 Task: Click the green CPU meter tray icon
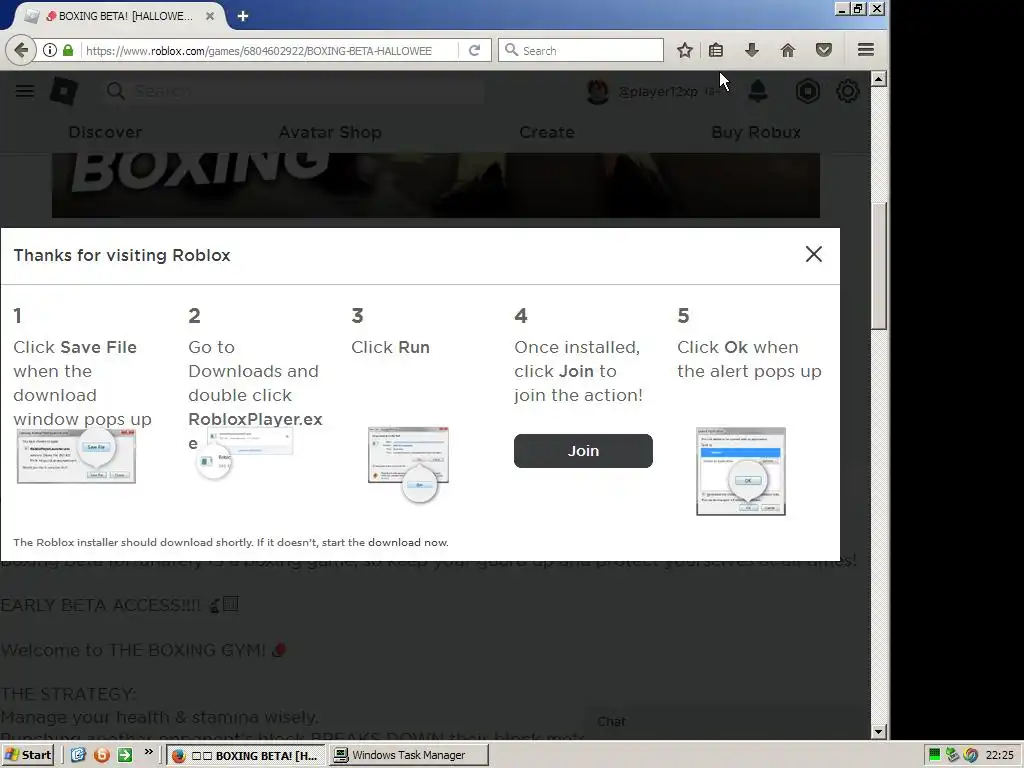(x=935, y=755)
